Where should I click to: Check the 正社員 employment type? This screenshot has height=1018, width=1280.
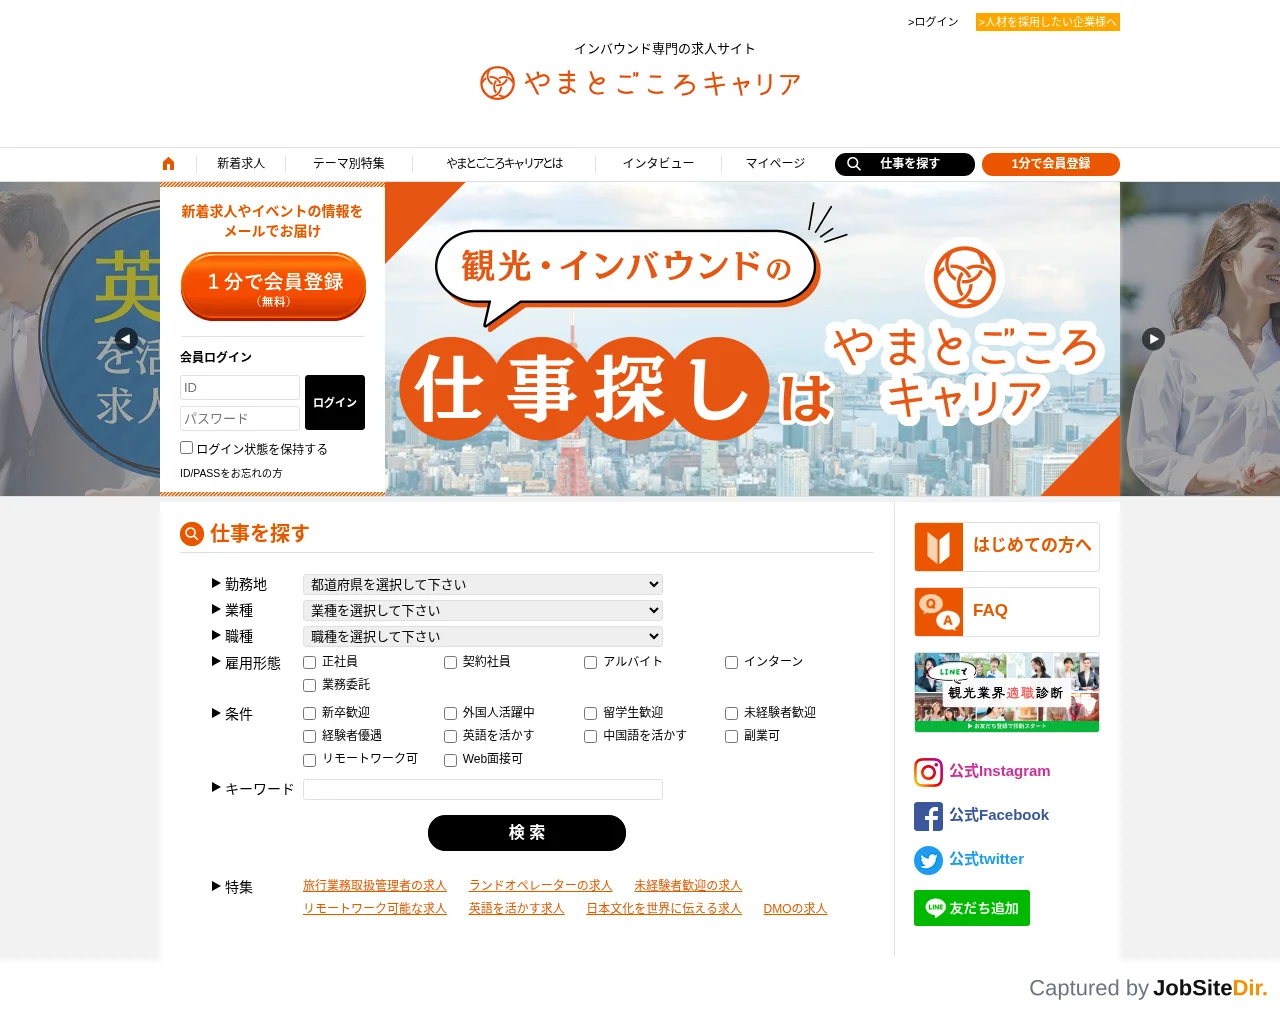(310, 662)
